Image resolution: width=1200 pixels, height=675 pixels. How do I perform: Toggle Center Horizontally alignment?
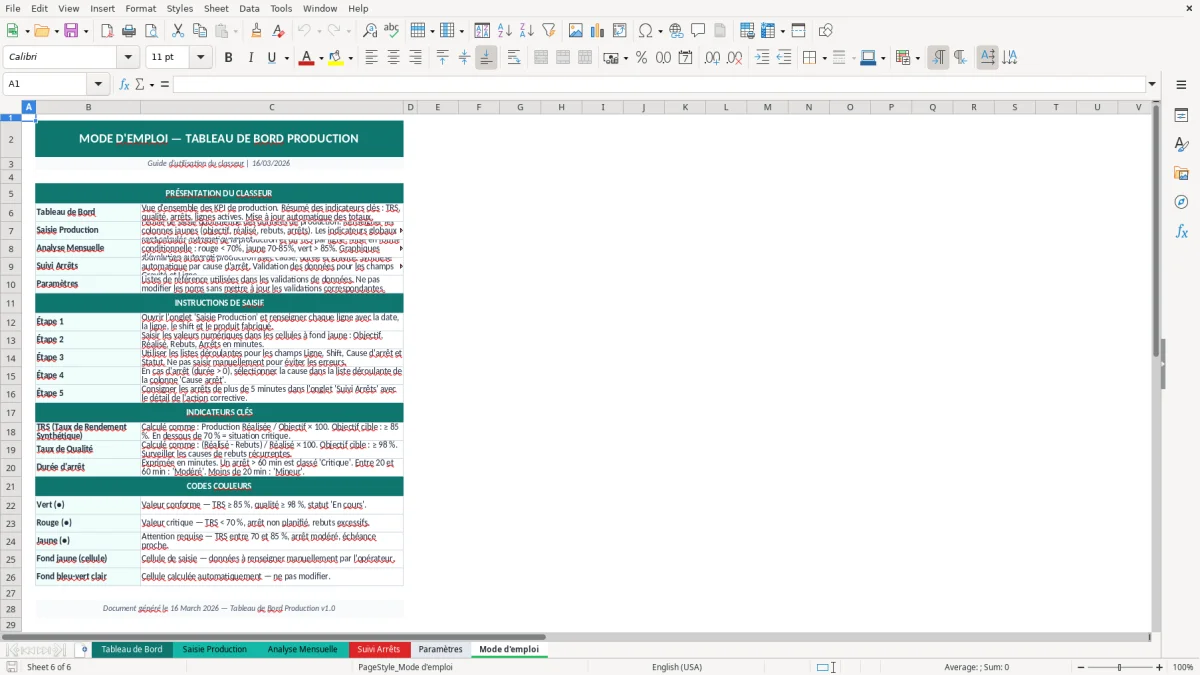(x=394, y=58)
